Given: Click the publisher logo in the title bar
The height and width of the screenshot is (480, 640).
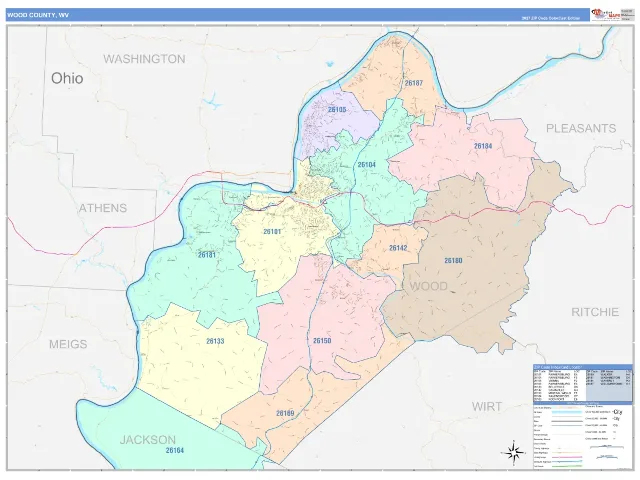Looking at the screenshot, I should pos(605,14).
